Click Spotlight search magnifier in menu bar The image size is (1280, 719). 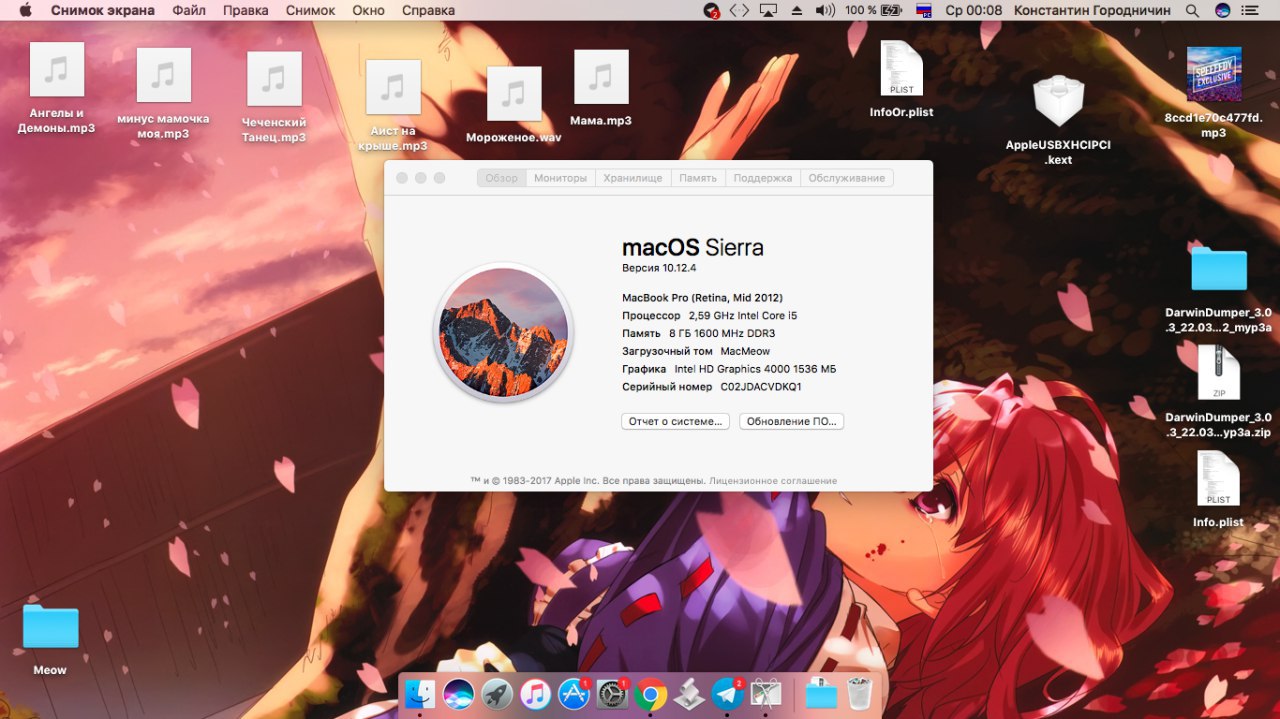(x=1192, y=10)
